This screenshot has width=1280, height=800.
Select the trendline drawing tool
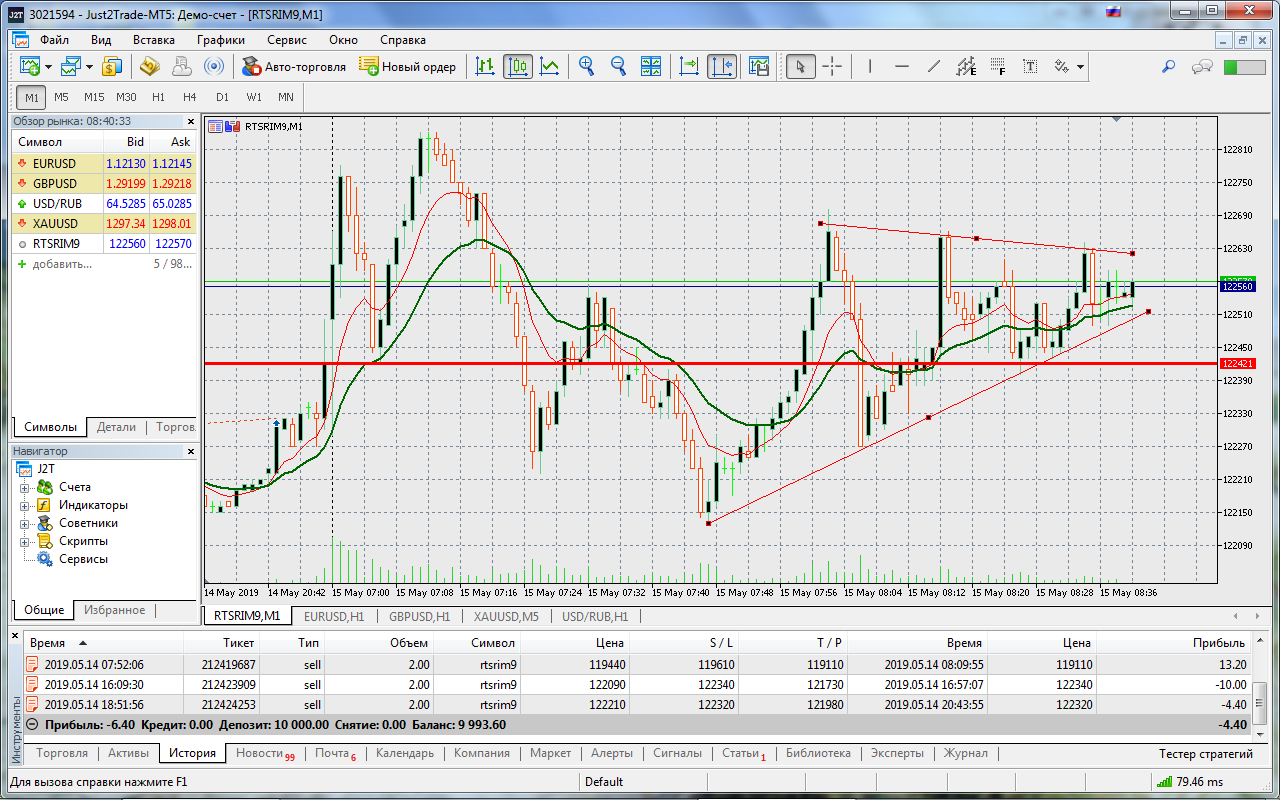click(x=934, y=67)
